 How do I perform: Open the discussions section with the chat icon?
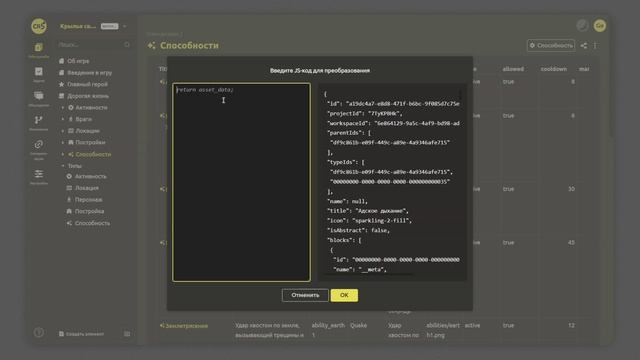(39, 96)
